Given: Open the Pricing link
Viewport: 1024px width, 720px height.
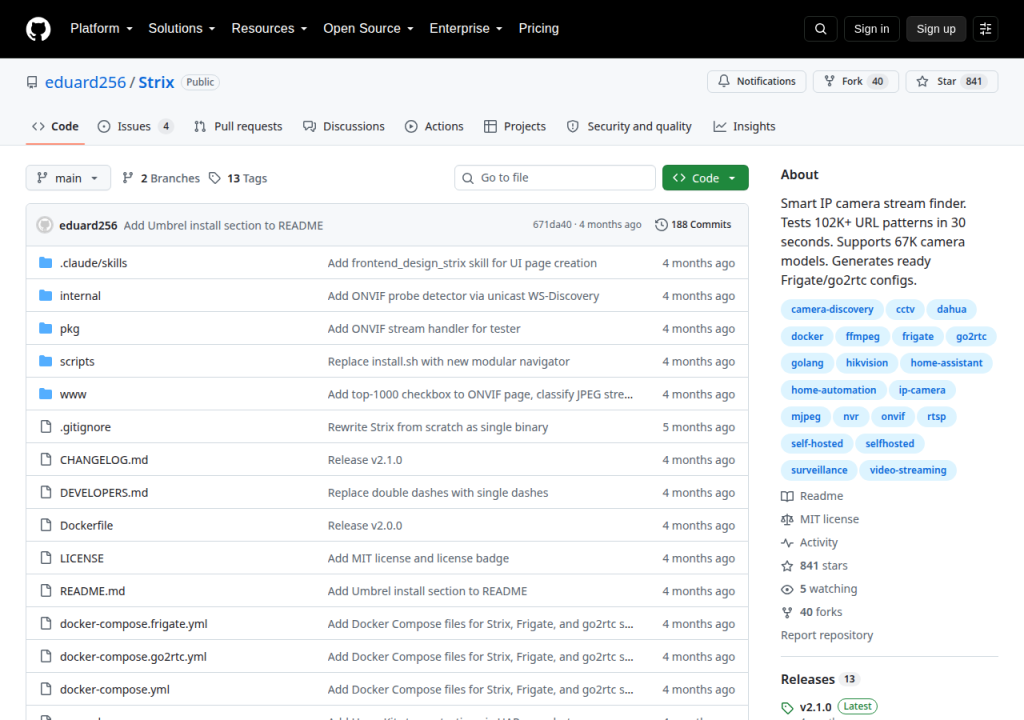Looking at the screenshot, I should click(x=539, y=29).
